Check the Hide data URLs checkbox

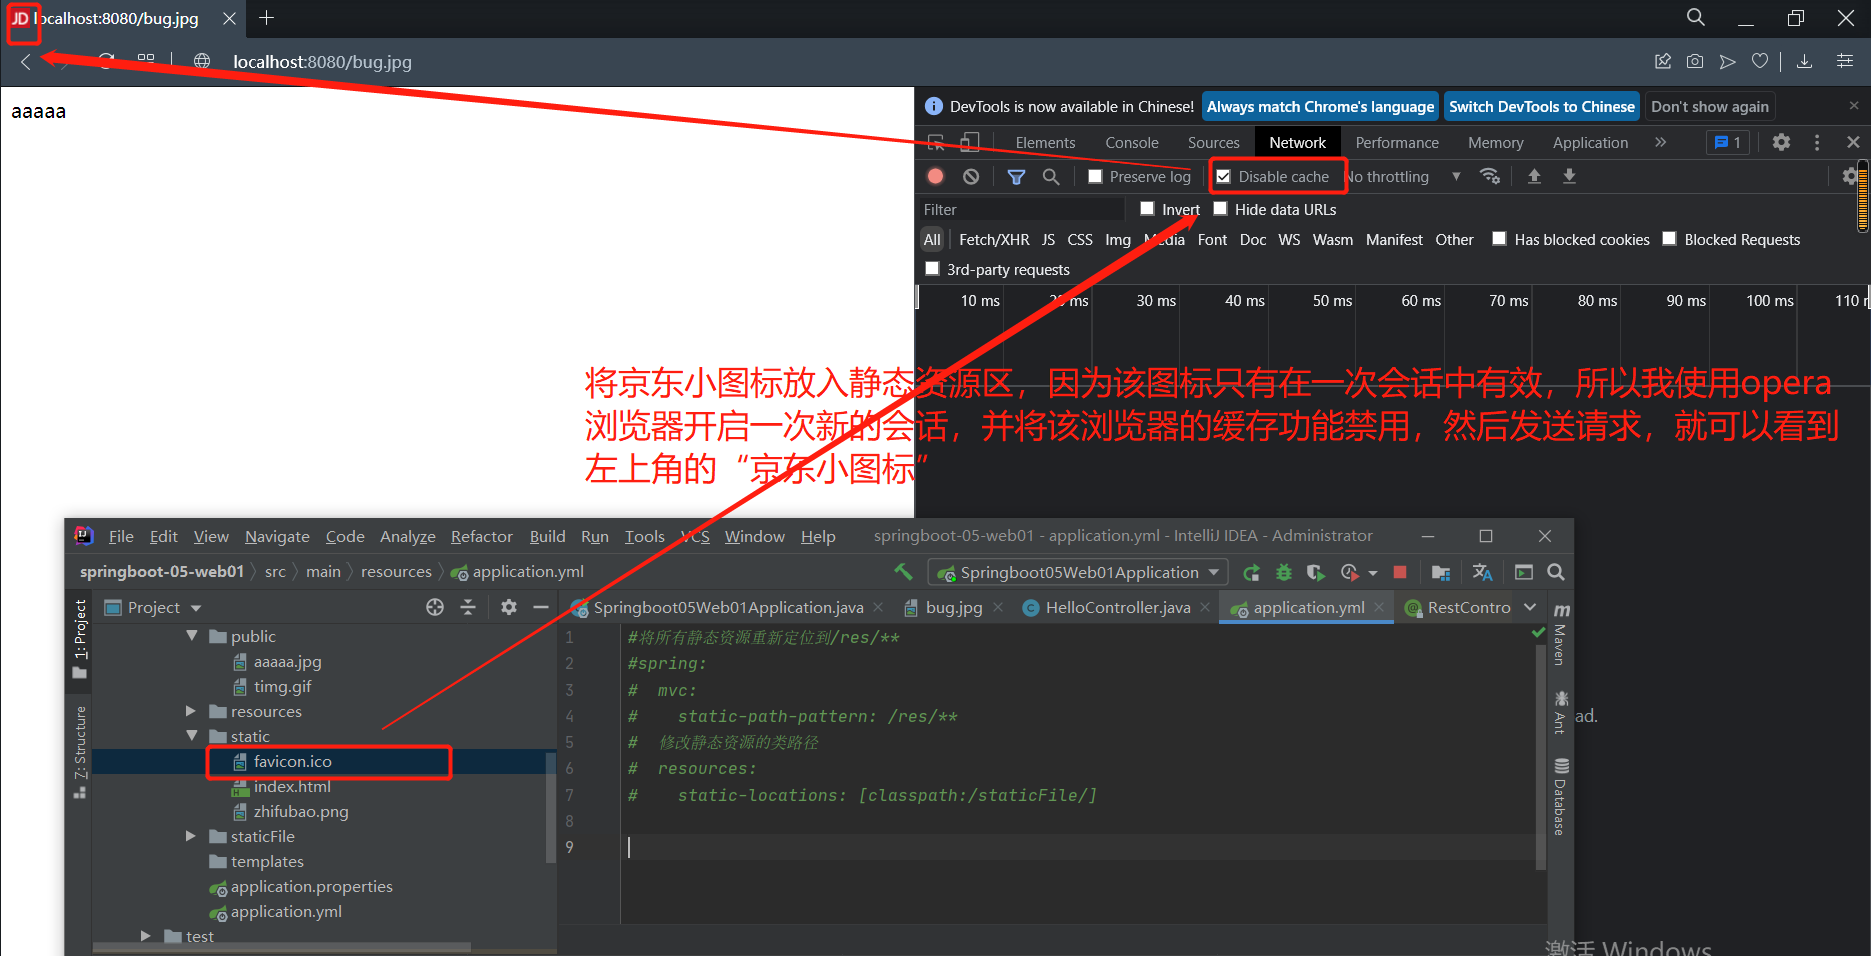click(x=1220, y=209)
